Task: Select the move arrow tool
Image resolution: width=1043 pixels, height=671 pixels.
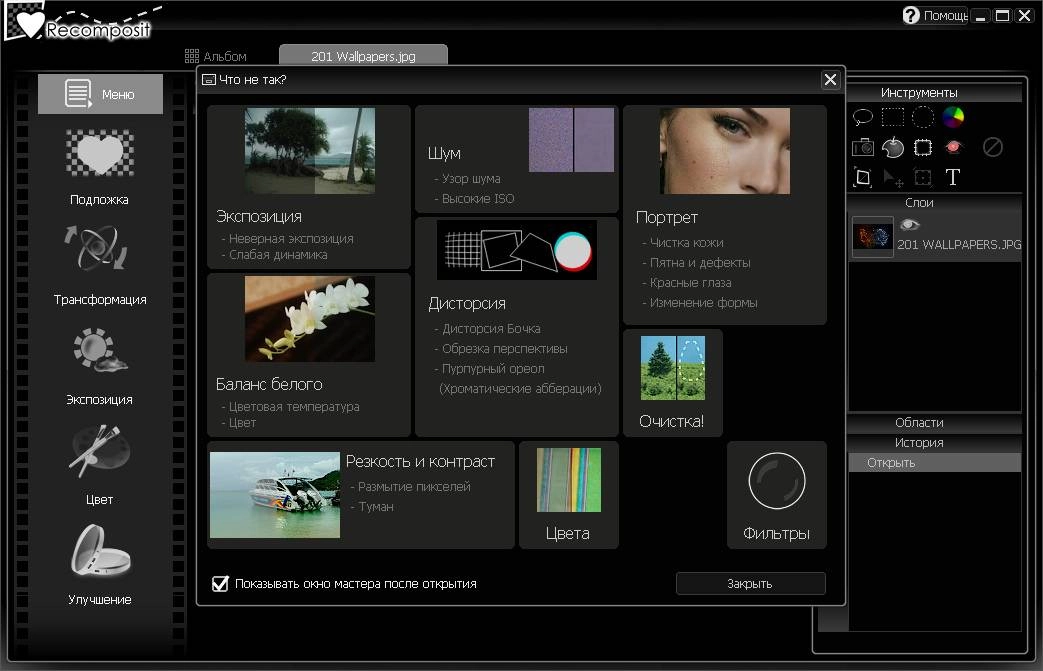Action: pos(893,178)
